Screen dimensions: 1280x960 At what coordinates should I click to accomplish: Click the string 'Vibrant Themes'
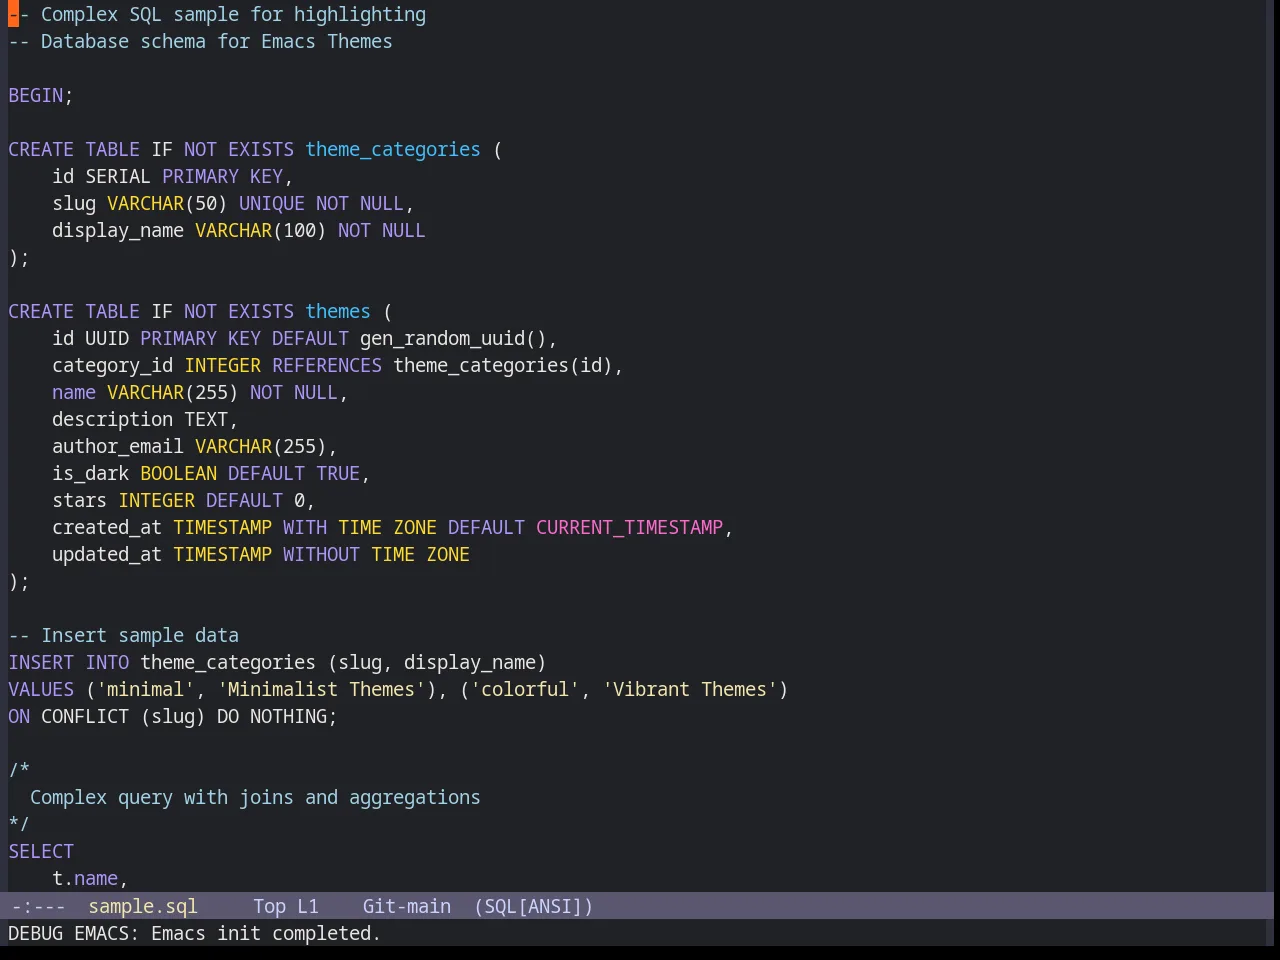coord(690,689)
